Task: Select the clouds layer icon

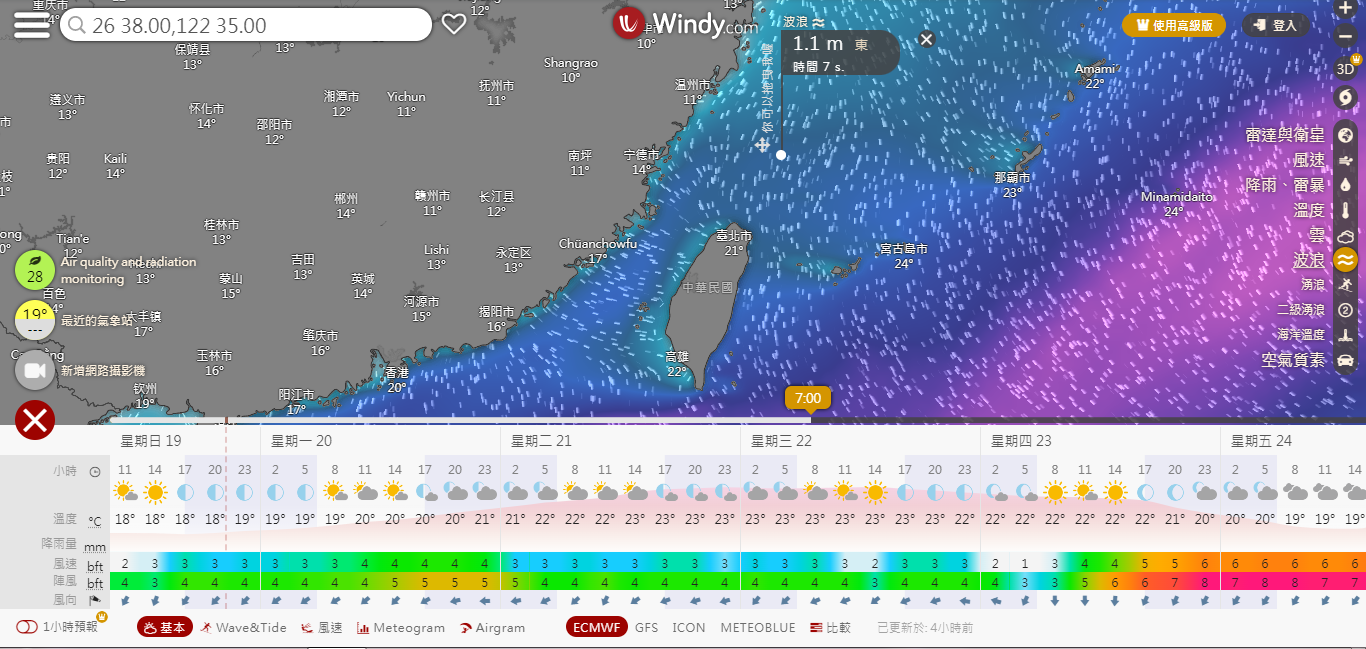Action: tap(1345, 236)
